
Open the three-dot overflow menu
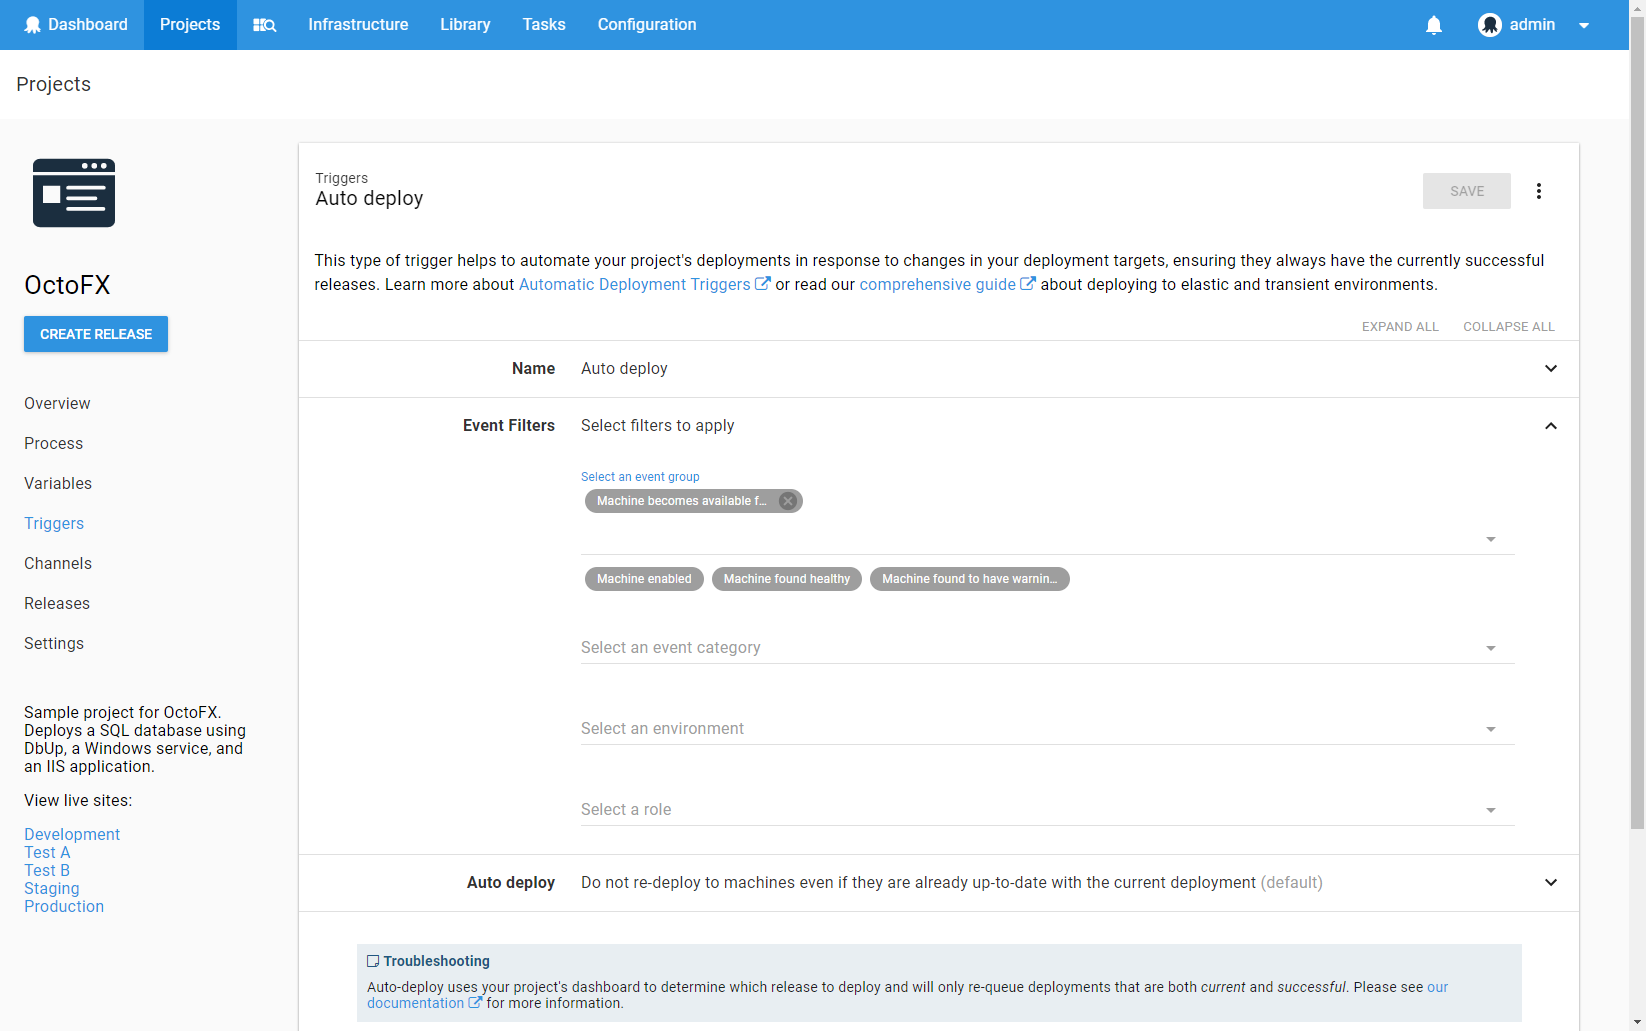pyautogui.click(x=1538, y=191)
